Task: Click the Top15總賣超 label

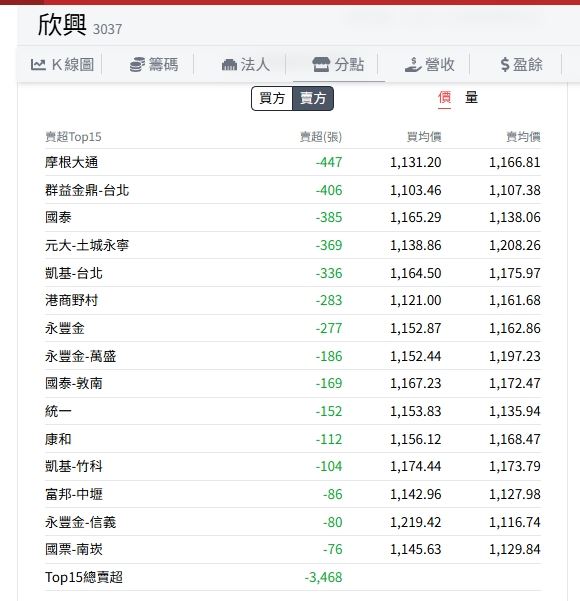Action: (84, 577)
